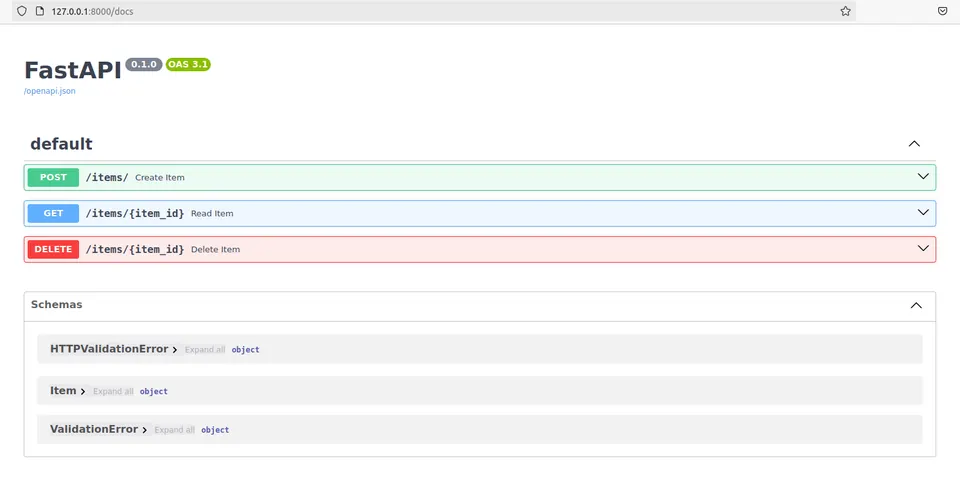Viewport: 960px width, 495px height.
Task: Click Expand all next to Item
Action: pyautogui.click(x=113, y=391)
